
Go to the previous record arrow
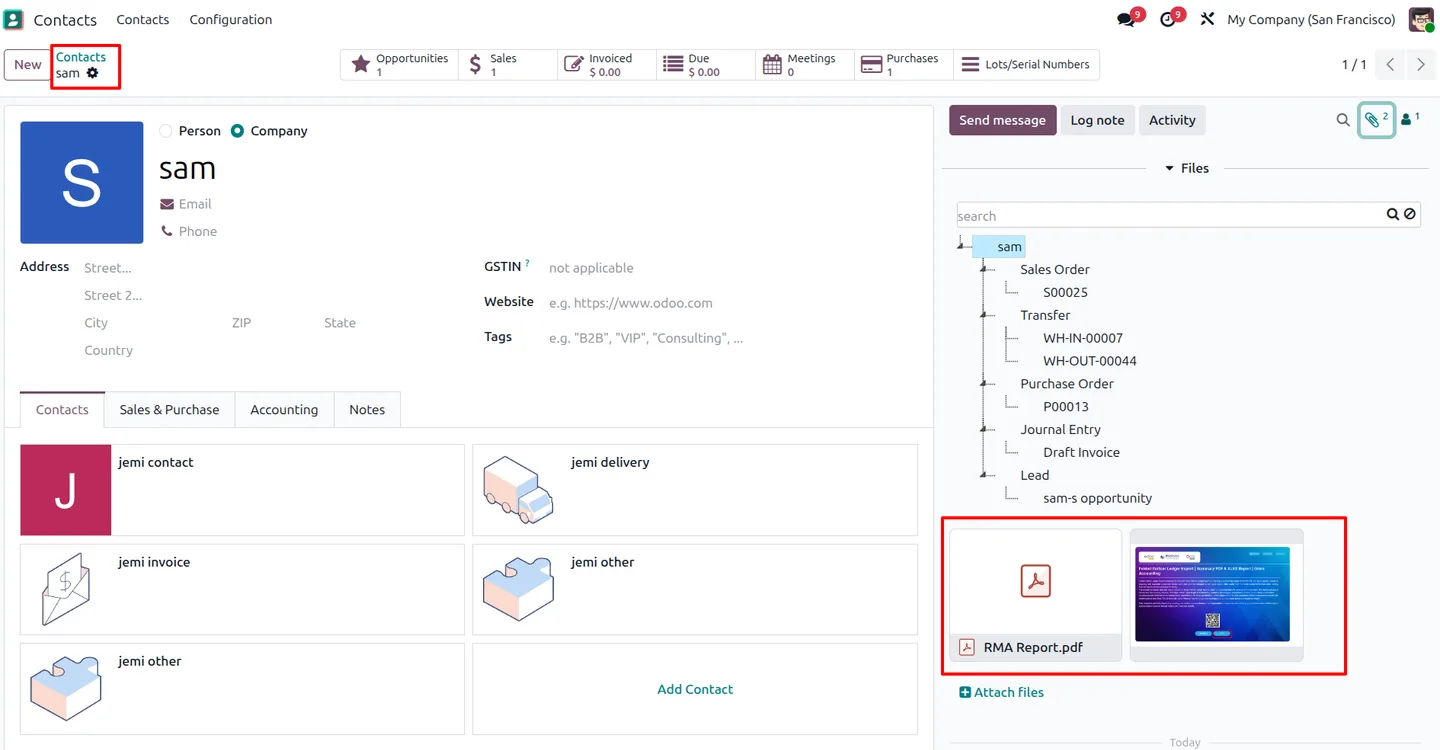(1390, 65)
